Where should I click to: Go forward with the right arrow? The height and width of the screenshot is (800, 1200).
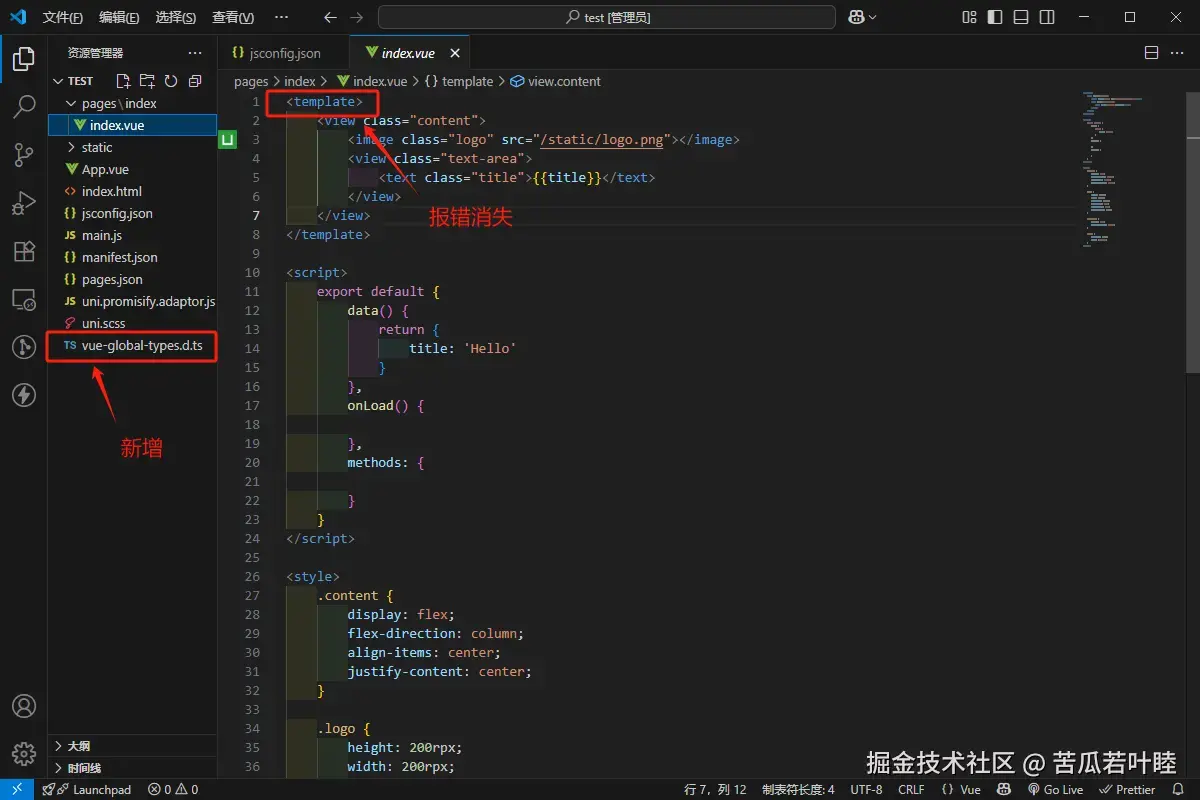tap(357, 17)
